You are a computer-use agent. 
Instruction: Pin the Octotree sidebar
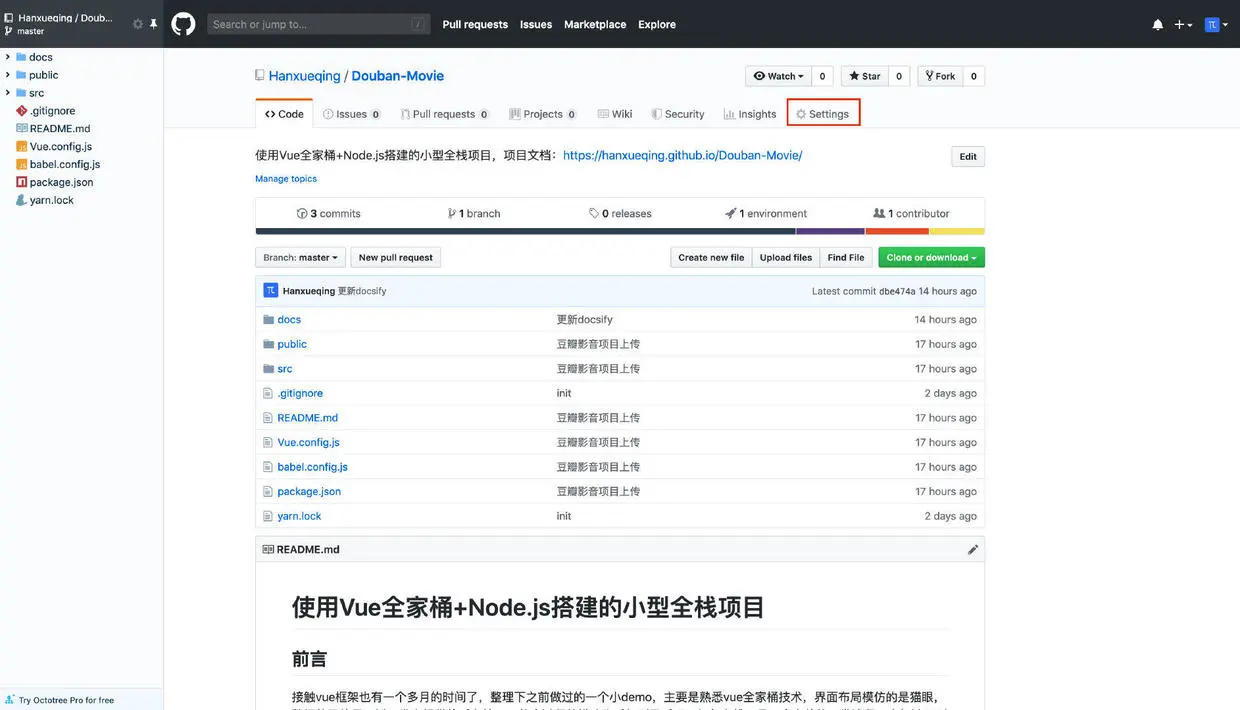click(x=153, y=24)
